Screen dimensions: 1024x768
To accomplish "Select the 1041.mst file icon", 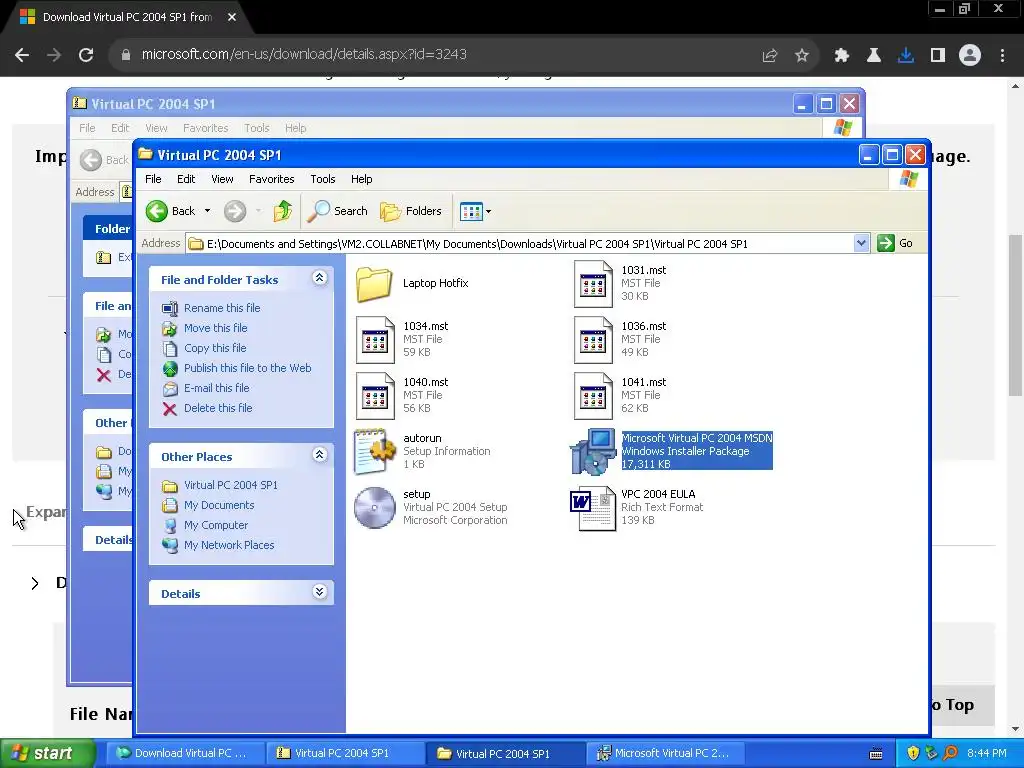I will point(593,396).
